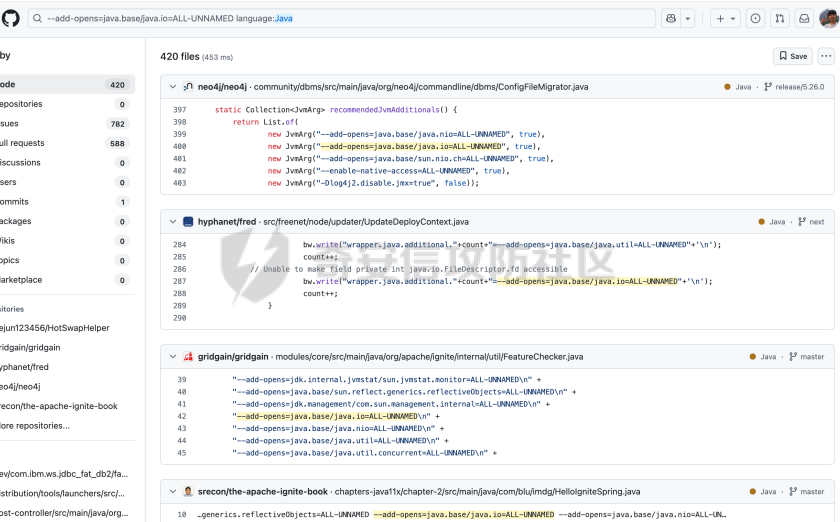Open srecon/the-apache-ignite-book repository link

tap(262, 491)
